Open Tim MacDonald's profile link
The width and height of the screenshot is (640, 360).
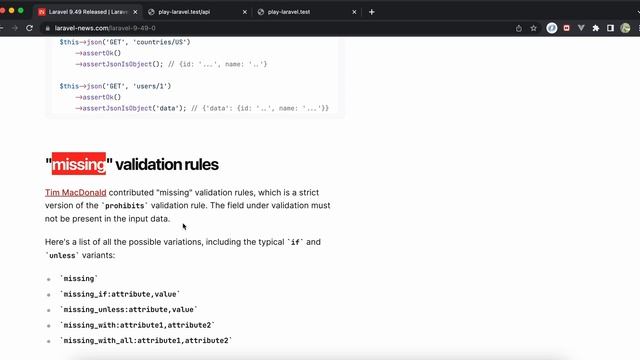coord(76,192)
